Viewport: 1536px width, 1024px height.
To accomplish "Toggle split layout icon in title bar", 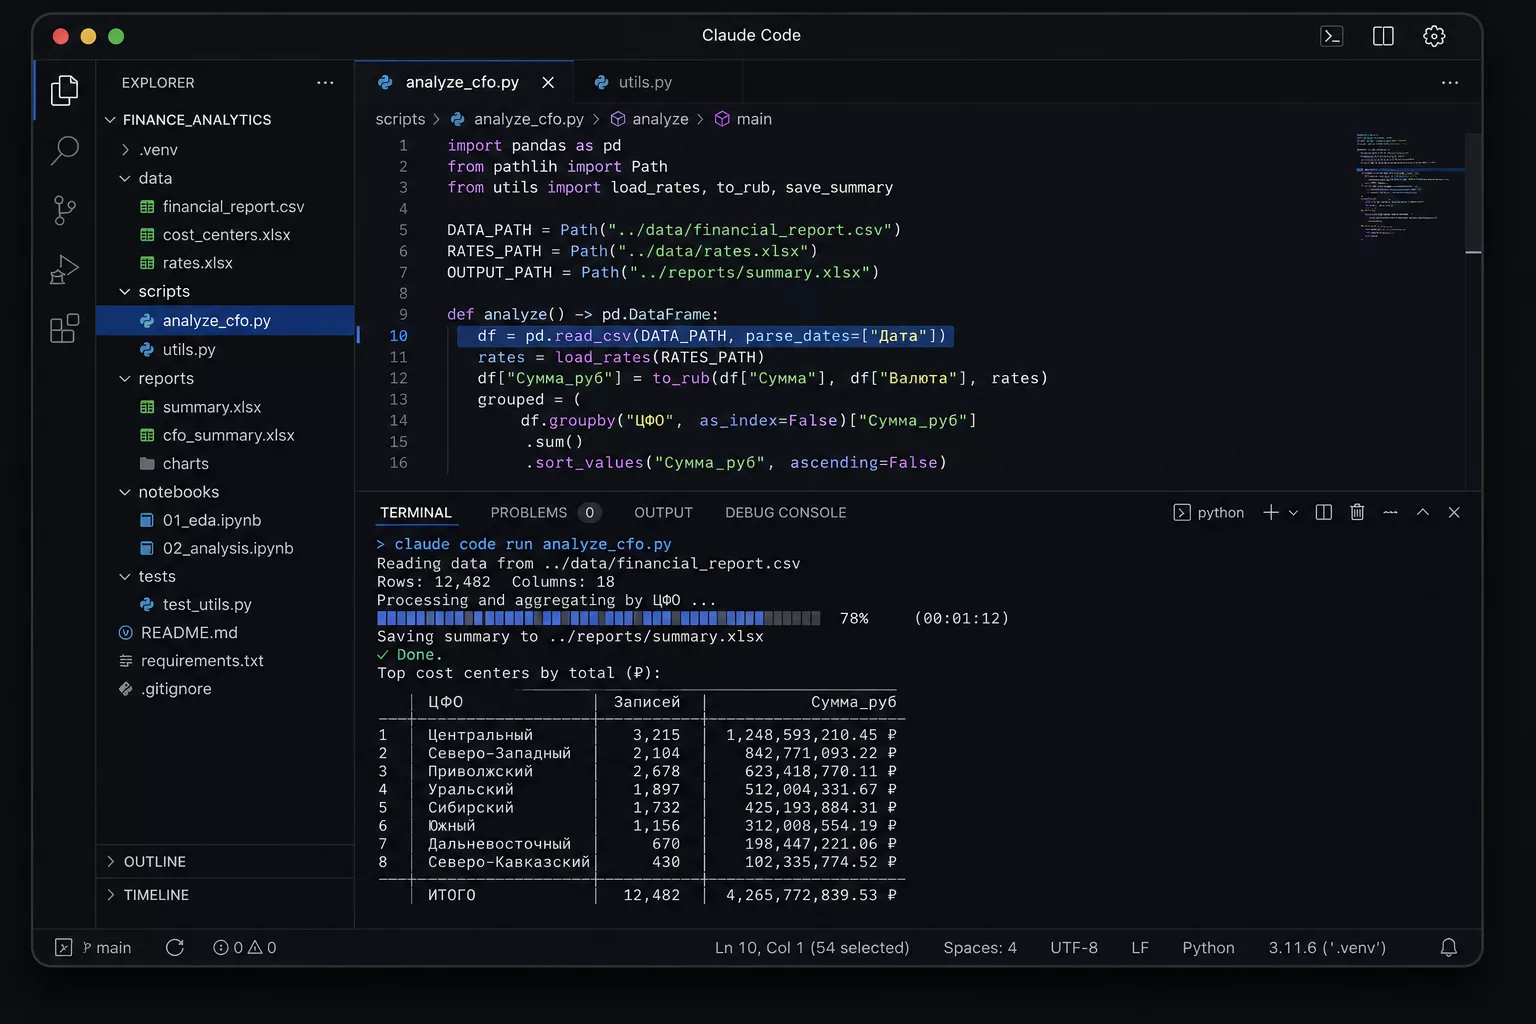I will pos(1383,36).
